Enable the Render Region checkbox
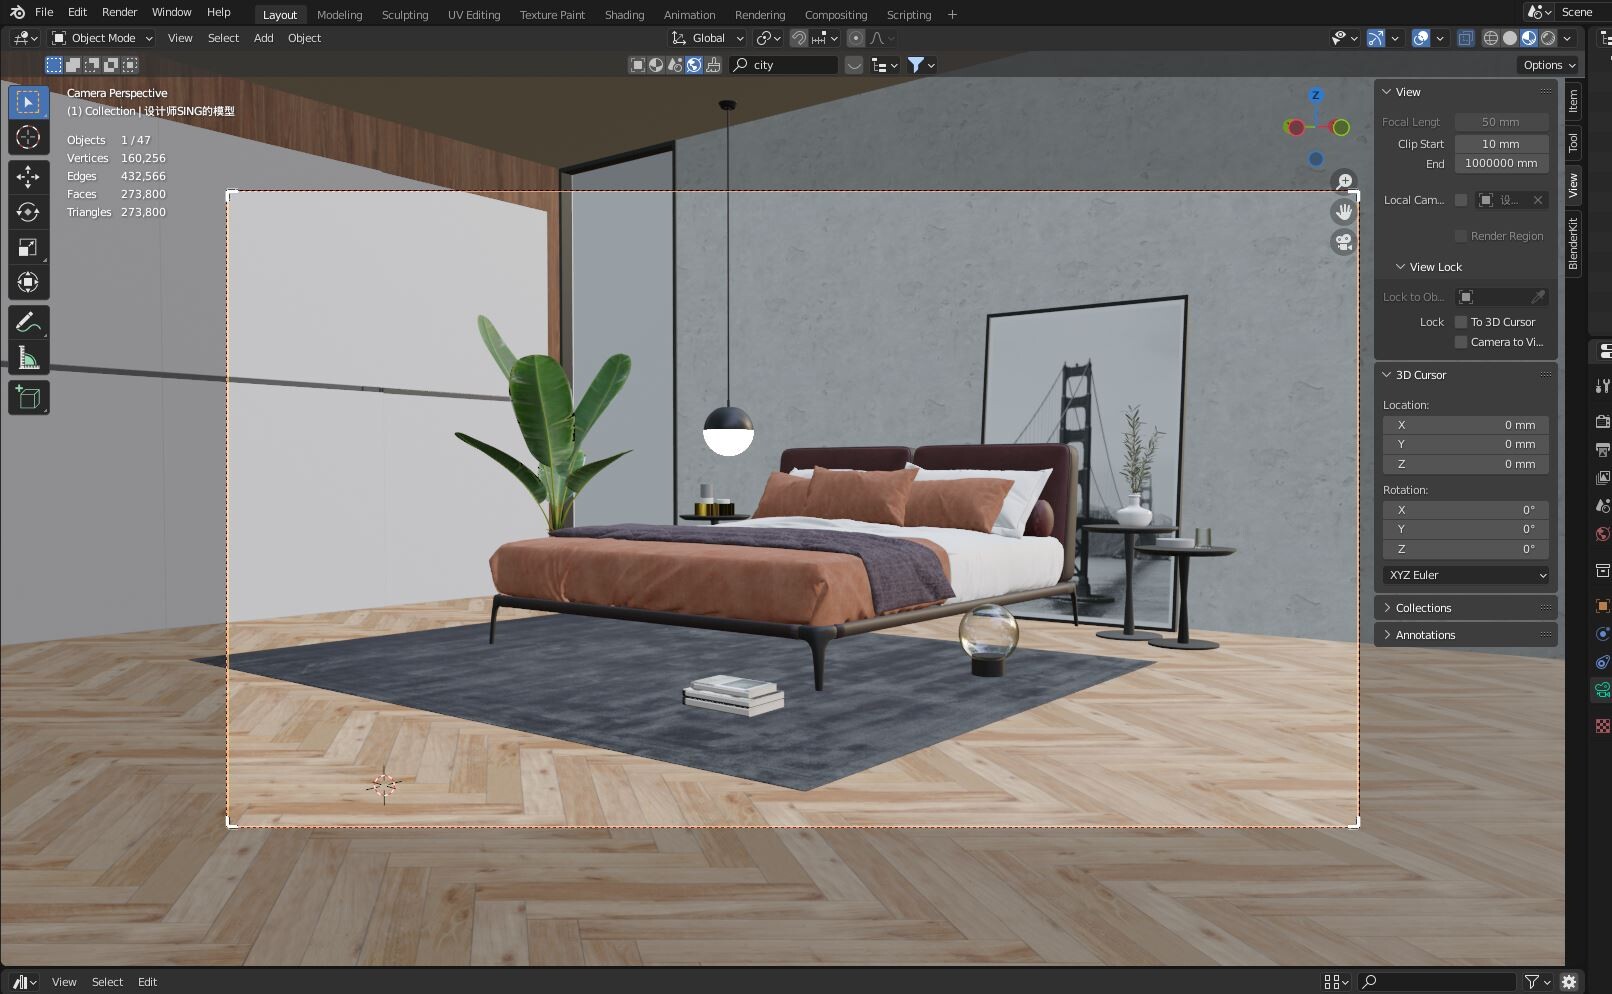 [x=1460, y=235]
